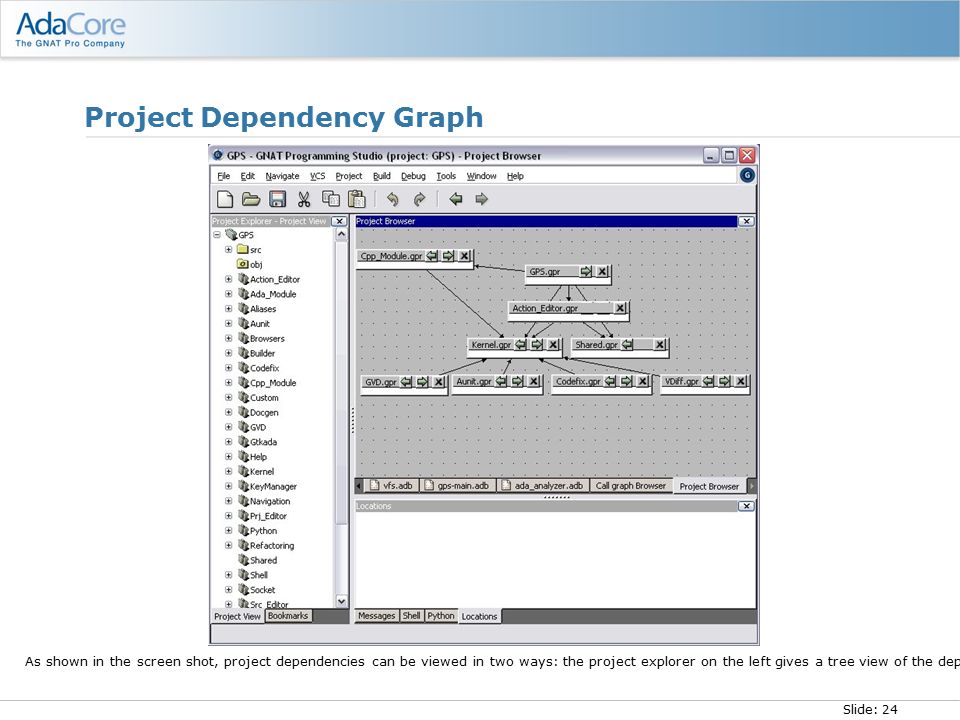Close the Cpp_Module.gpr node box

(465, 256)
